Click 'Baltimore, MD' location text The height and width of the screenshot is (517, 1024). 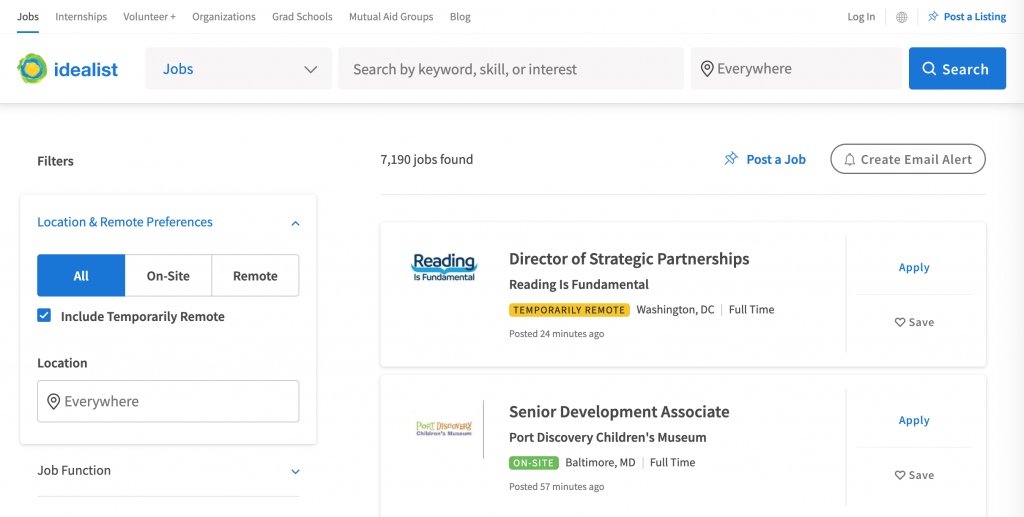600,463
